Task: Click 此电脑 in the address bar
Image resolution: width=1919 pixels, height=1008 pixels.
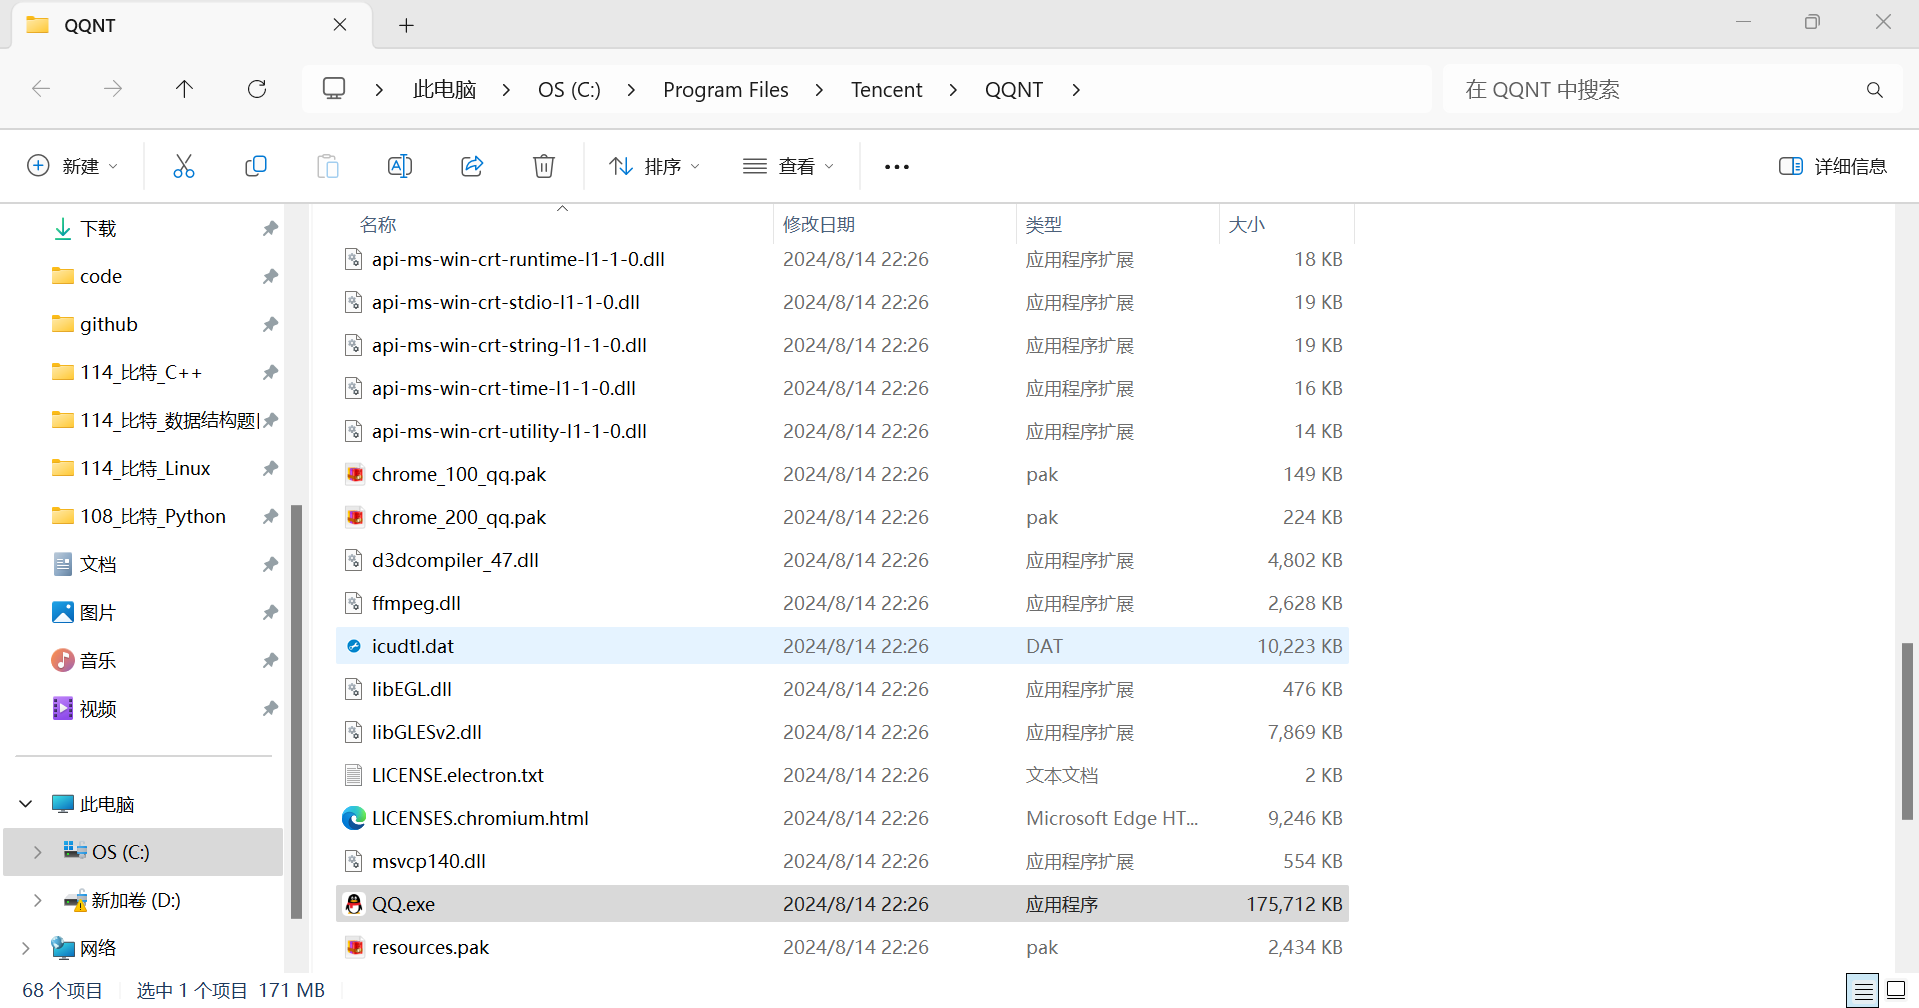Action: [444, 90]
